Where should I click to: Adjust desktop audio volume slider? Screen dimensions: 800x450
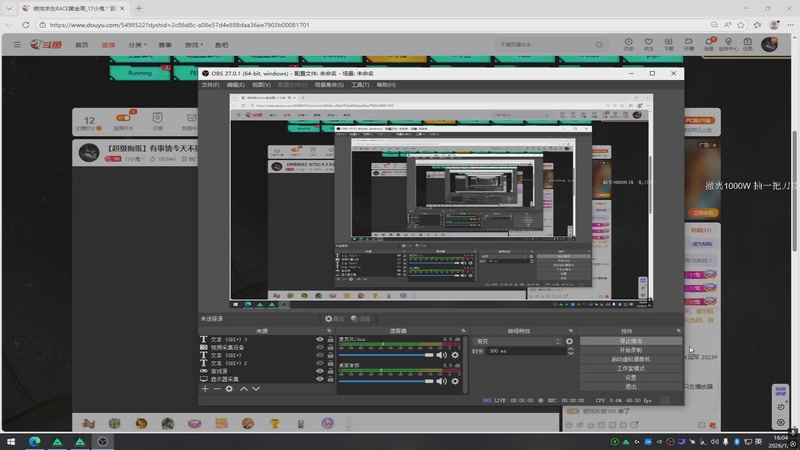coord(386,381)
